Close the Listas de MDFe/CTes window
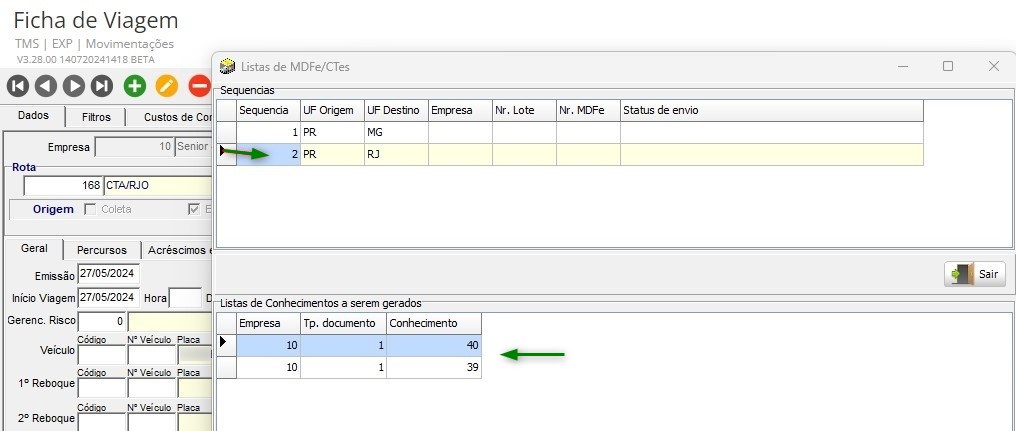Screen dimensions: 1016x431 993,66
